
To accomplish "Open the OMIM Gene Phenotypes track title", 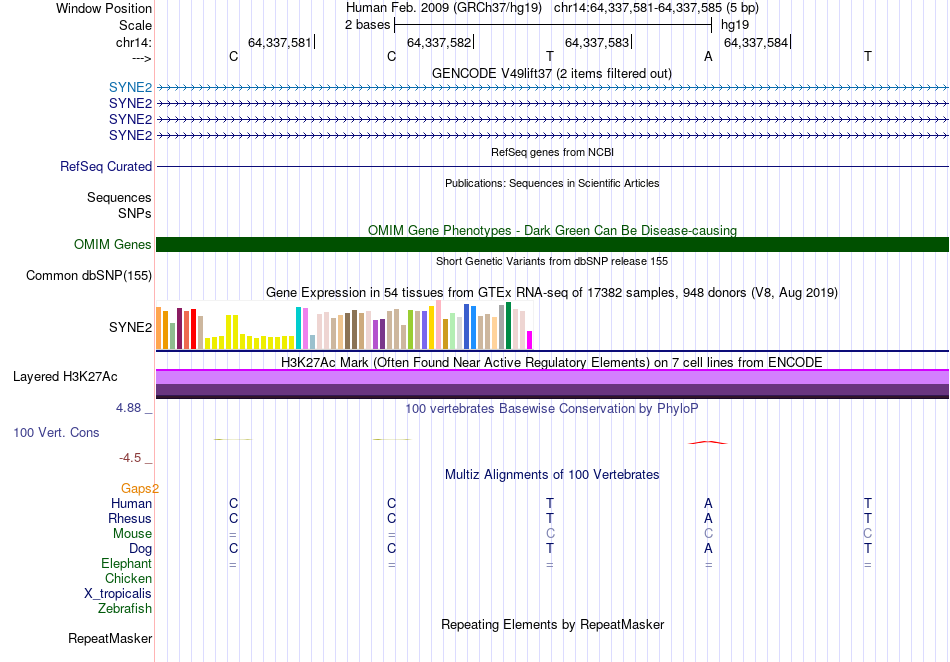I will (552, 231).
